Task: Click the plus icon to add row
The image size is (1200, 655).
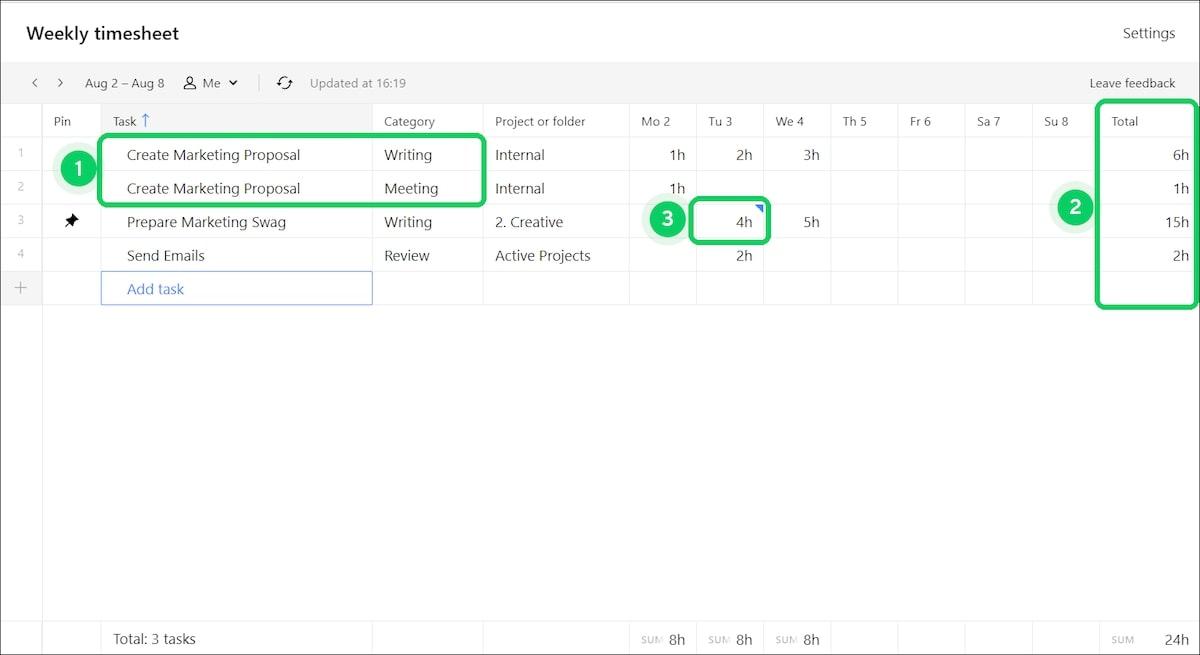Action: [x=21, y=289]
